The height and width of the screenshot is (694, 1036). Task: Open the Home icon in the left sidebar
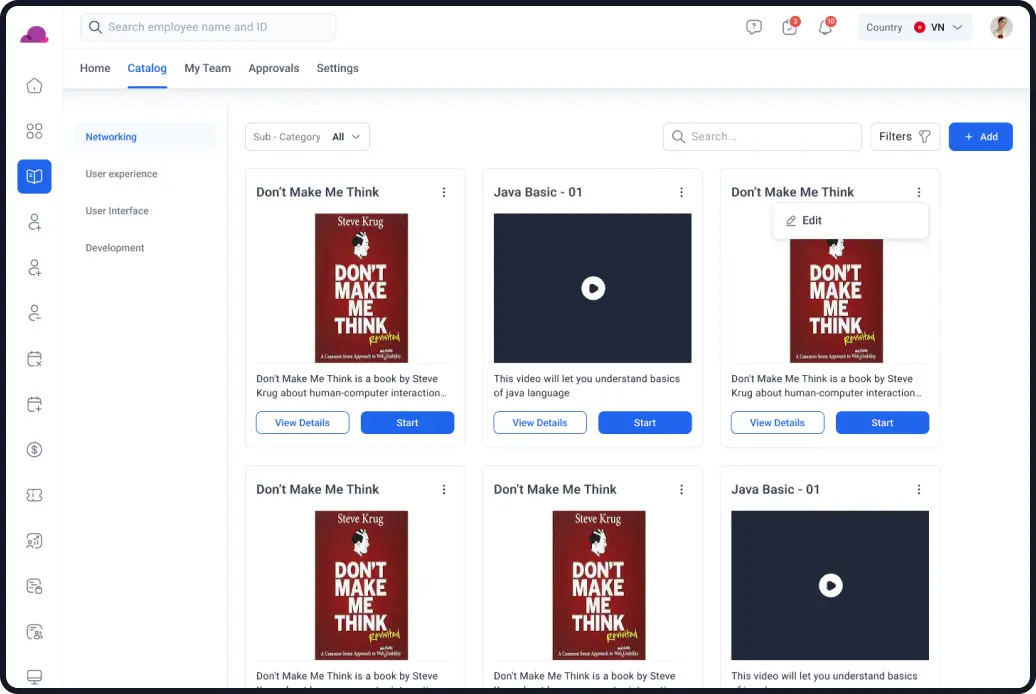click(x=34, y=85)
